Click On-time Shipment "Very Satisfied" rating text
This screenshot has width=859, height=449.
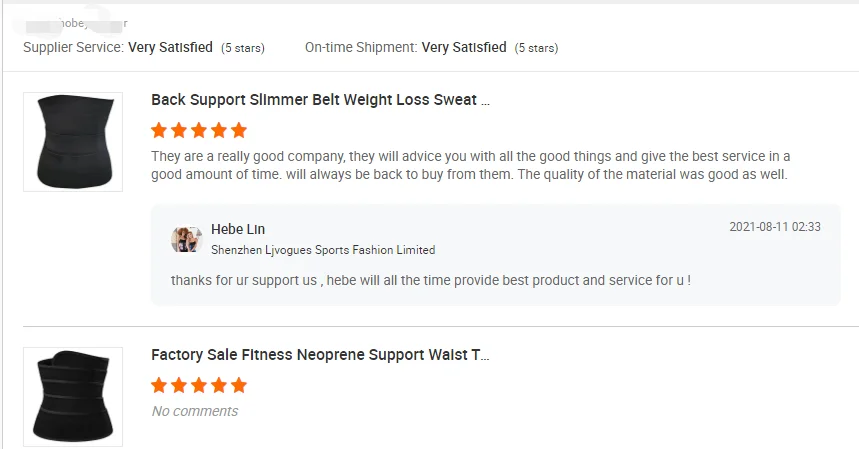464,47
